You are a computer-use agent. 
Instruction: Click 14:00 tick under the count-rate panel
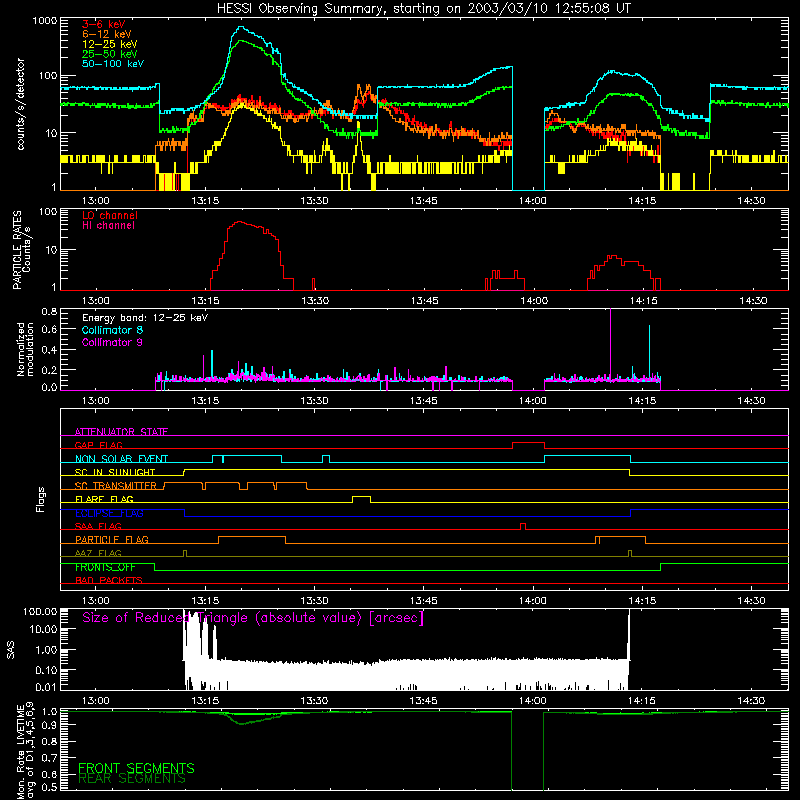[x=533, y=201]
